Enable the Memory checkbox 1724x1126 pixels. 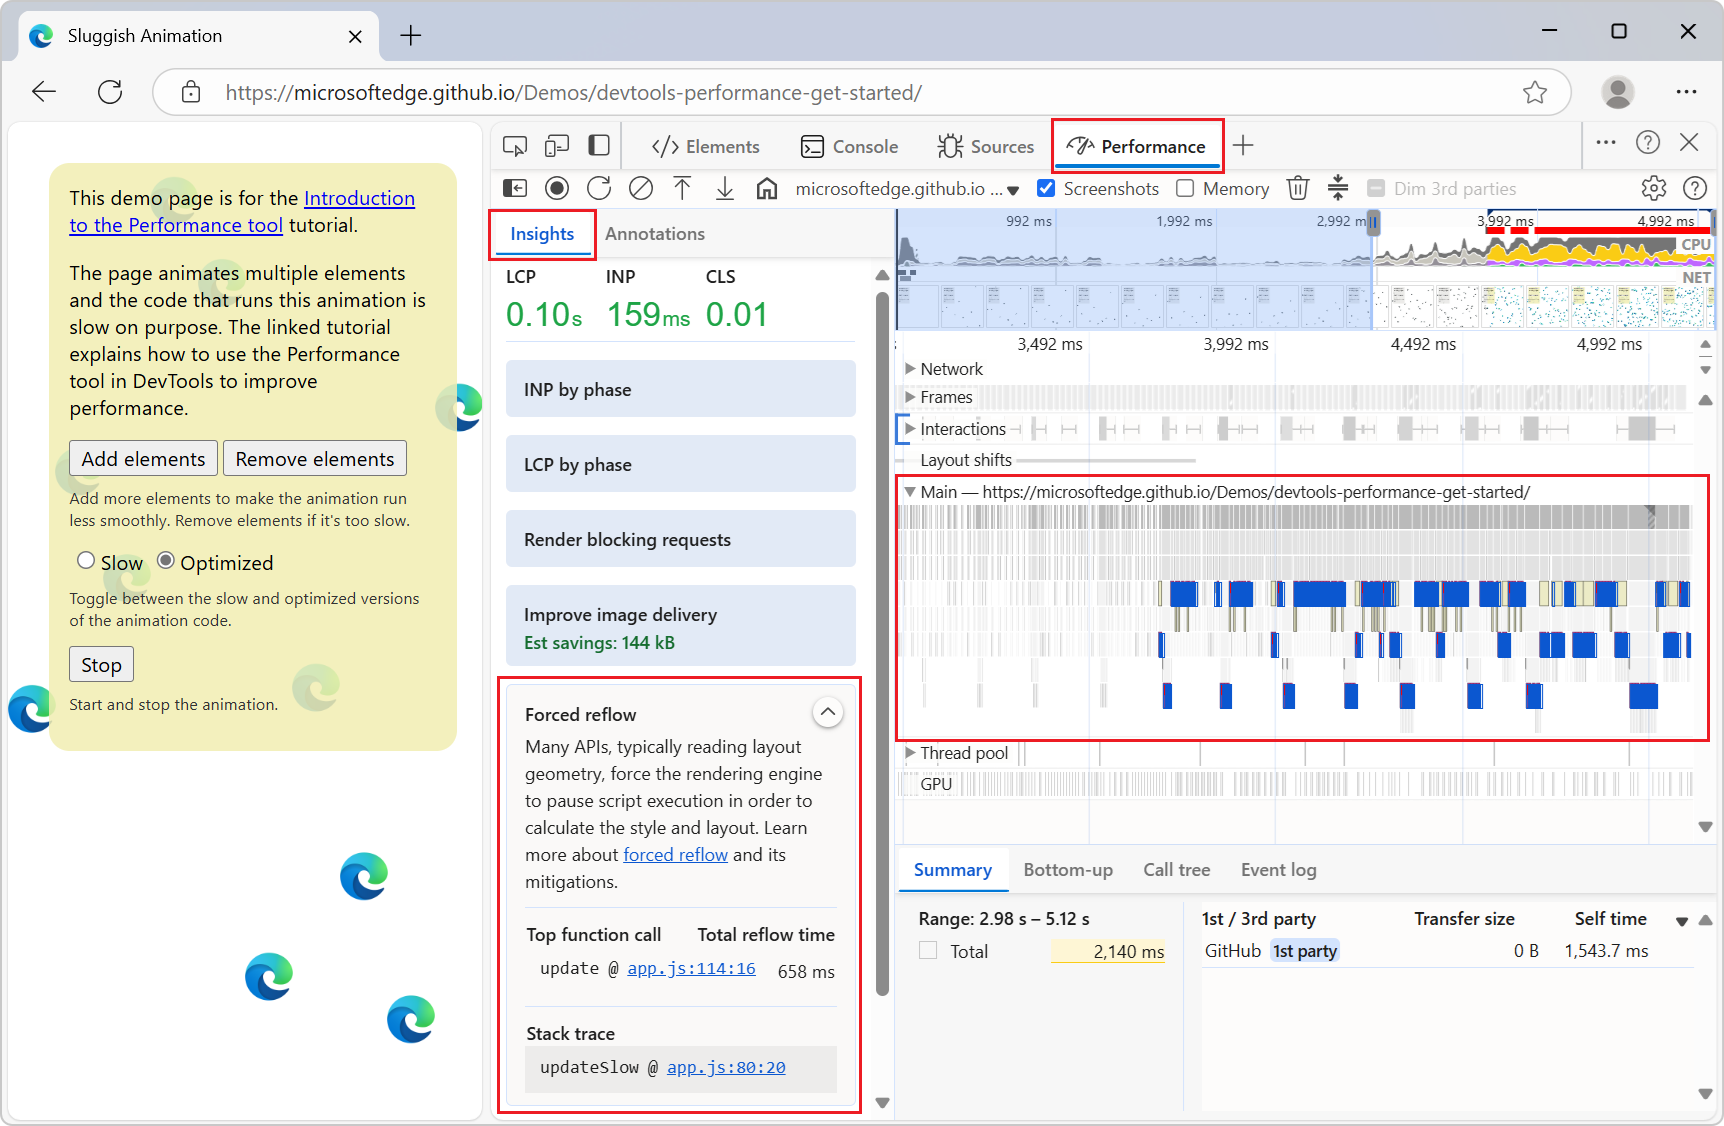(x=1185, y=188)
